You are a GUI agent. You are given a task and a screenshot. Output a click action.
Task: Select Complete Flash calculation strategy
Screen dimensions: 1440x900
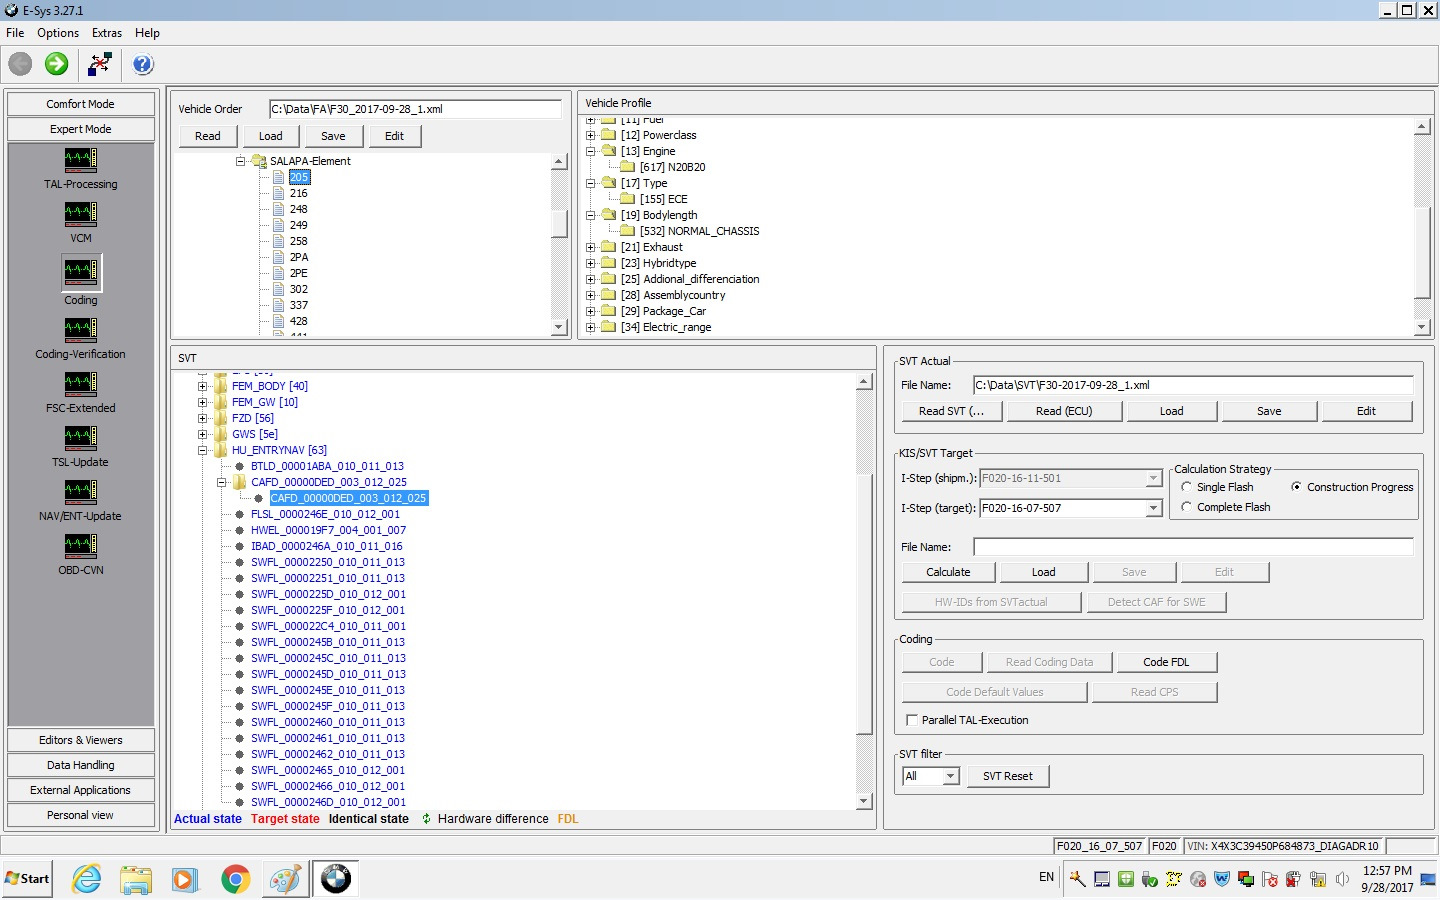click(1186, 507)
